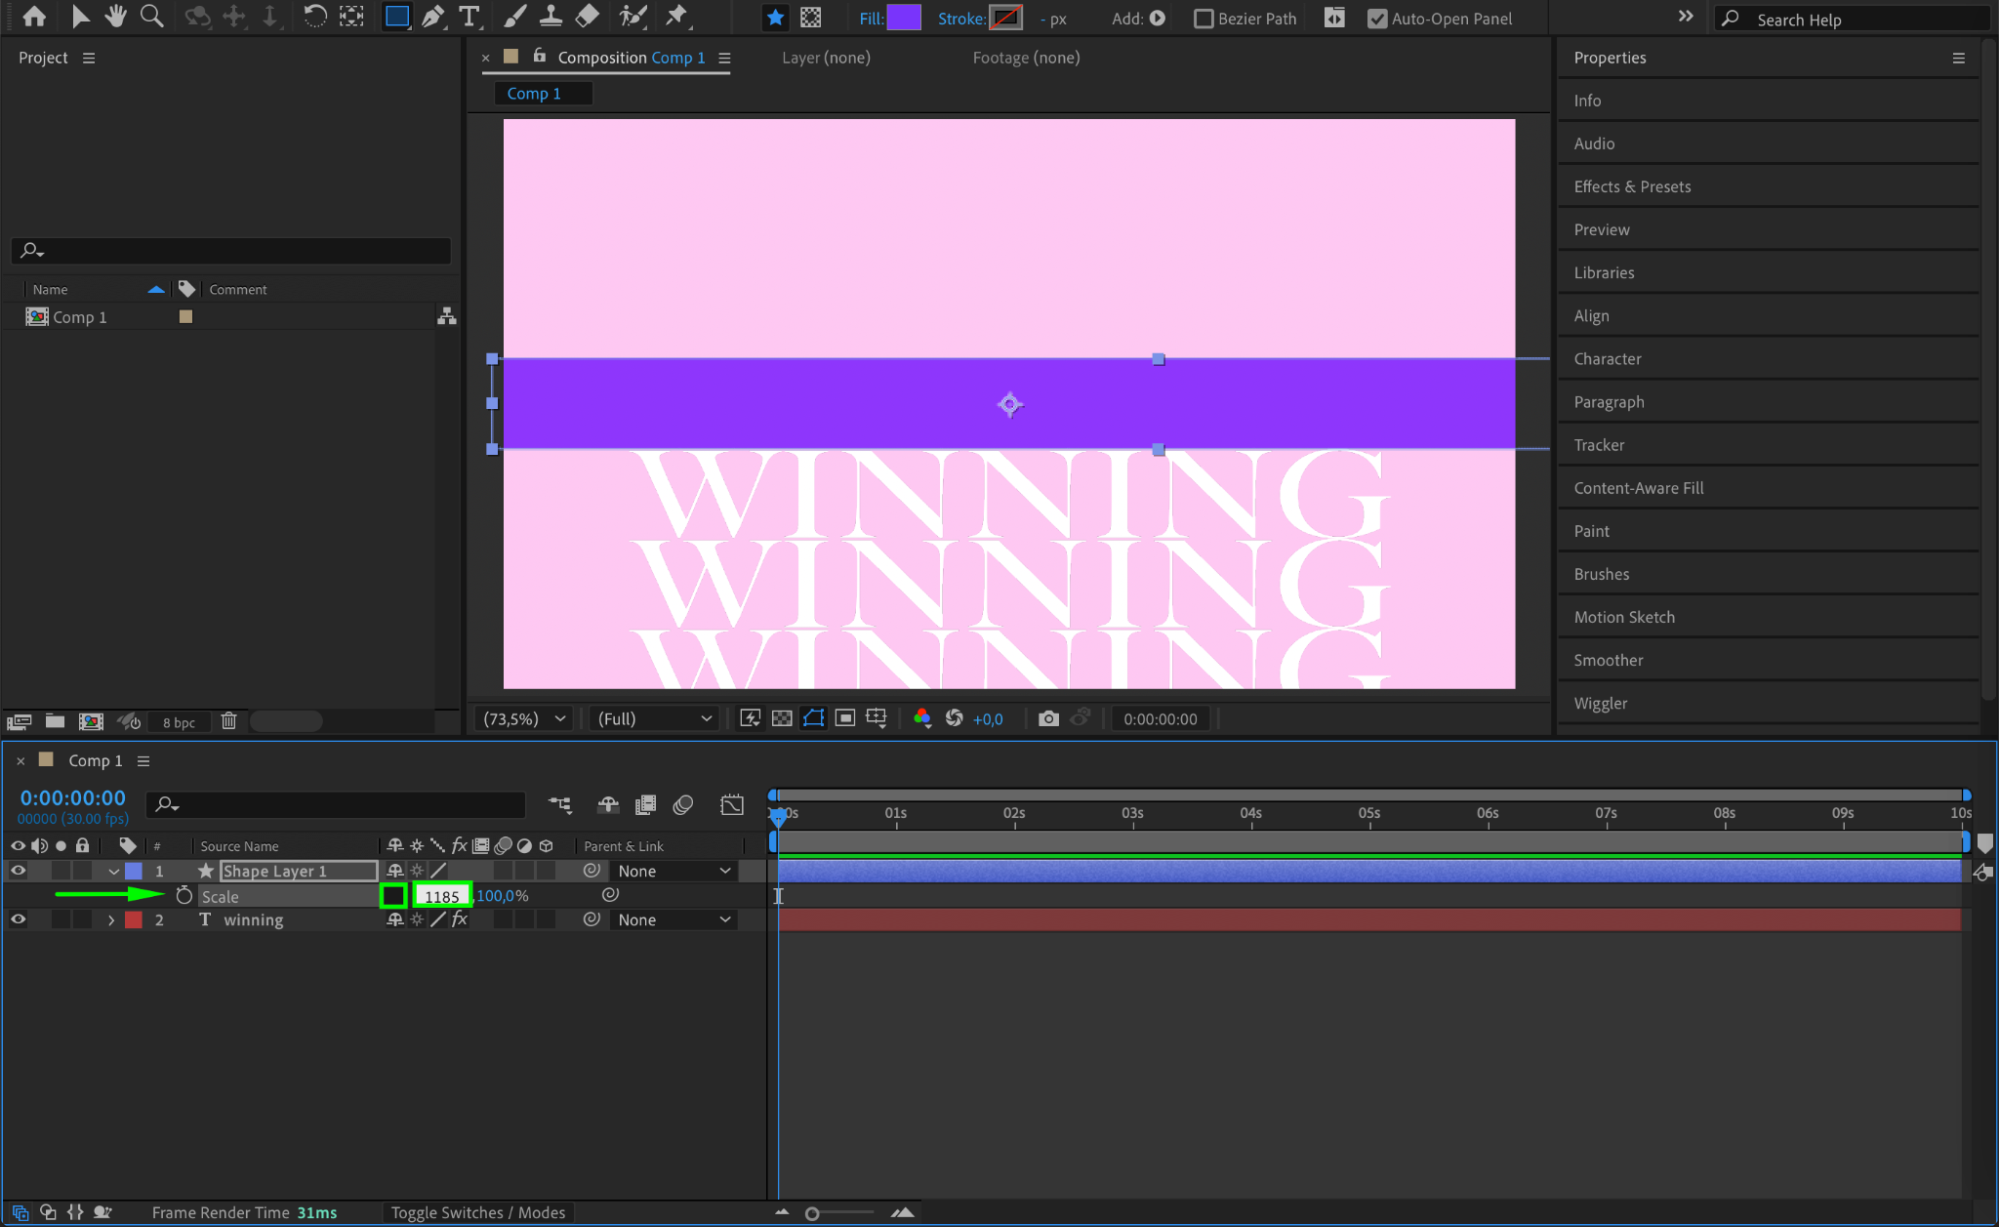Delete item with project trash icon
The height and width of the screenshot is (1227, 1999).
tap(229, 721)
